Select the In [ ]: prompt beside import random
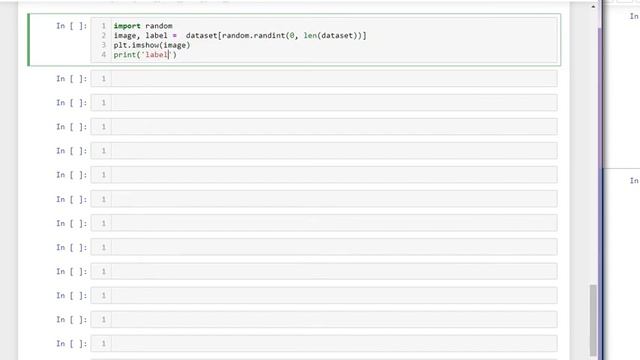 point(71,26)
